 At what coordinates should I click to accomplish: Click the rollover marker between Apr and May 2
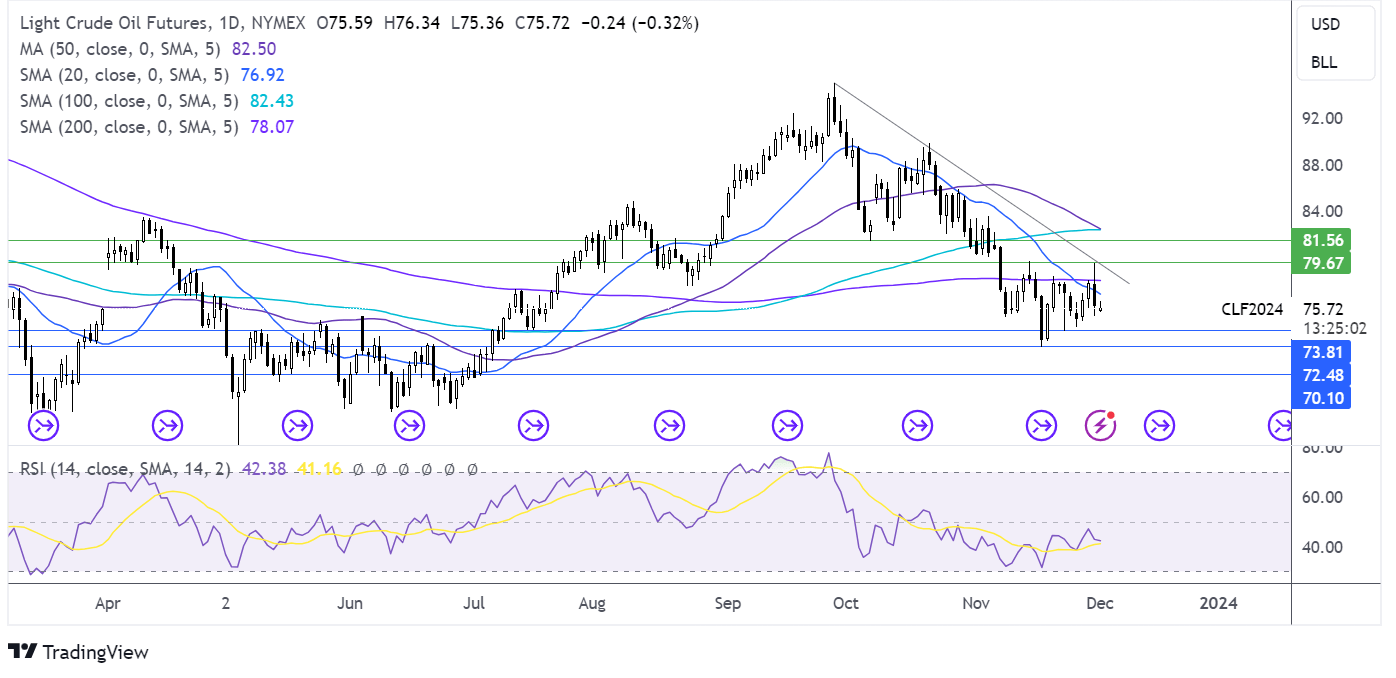point(166,427)
